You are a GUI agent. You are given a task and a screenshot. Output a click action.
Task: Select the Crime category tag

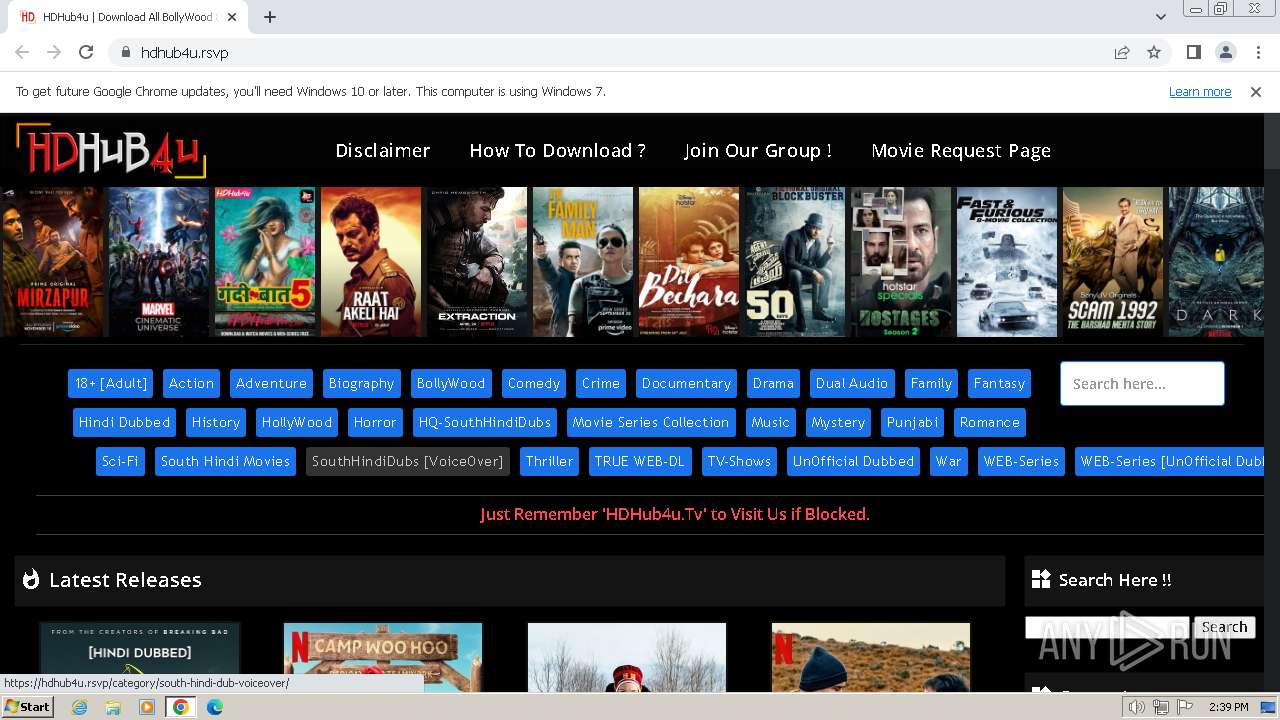point(601,383)
